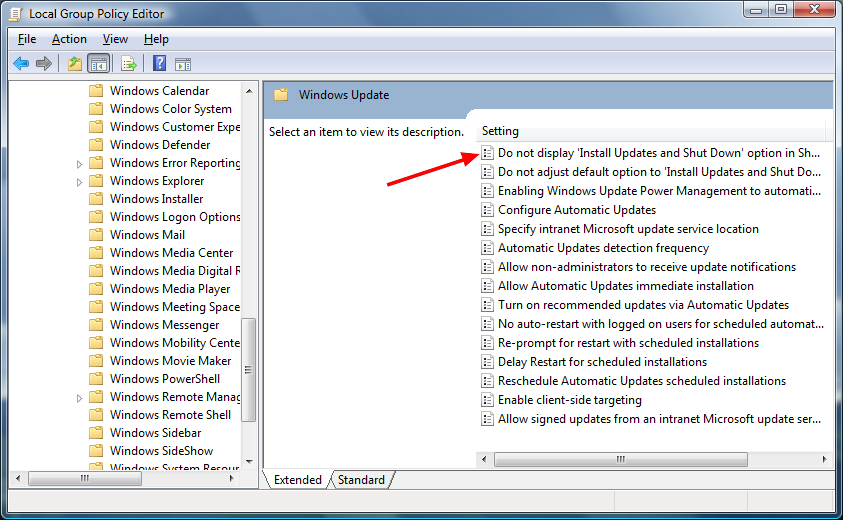This screenshot has height=520, width=843.
Task: Select 'Configure Automatic Updates' setting
Action: [577, 210]
